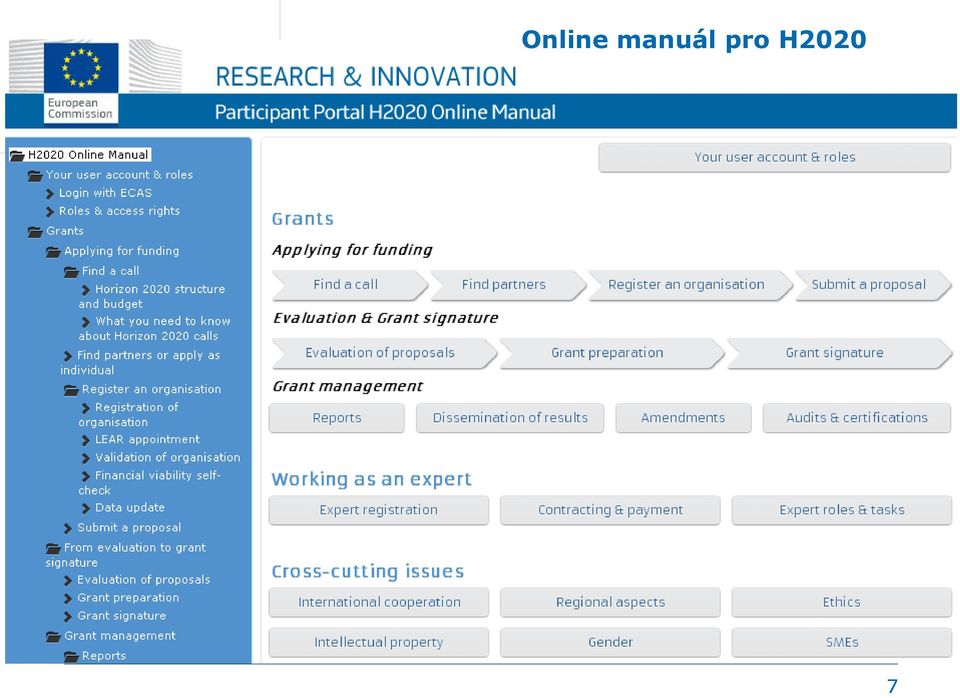This screenshot has width=960, height=698.
Task: Click the Find partners step button
Action: pyautogui.click(x=507, y=285)
